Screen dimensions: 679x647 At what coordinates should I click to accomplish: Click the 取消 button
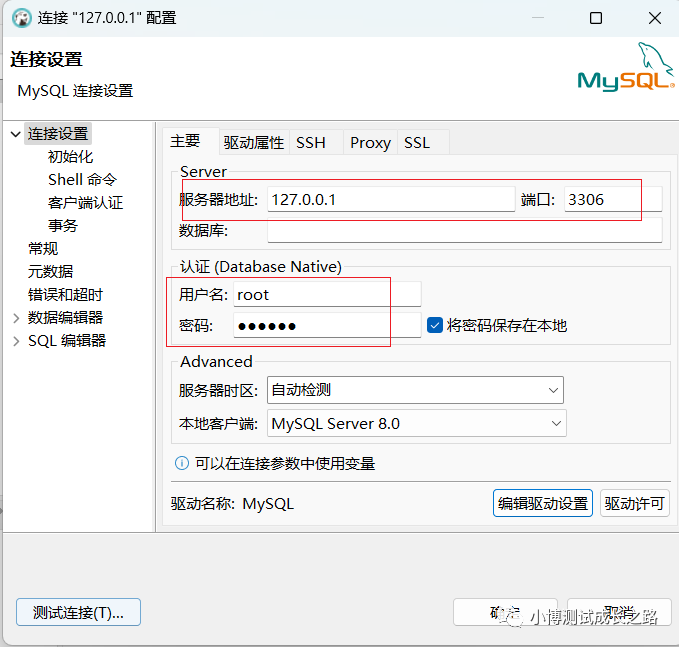click(619, 612)
